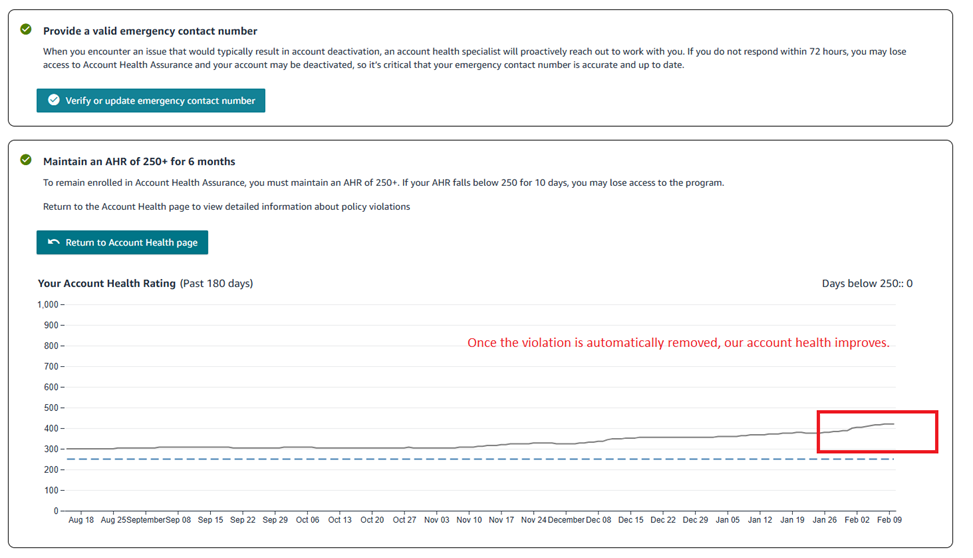The height and width of the screenshot is (558, 973).
Task: Click the 100 y-axis label
Action: point(51,490)
